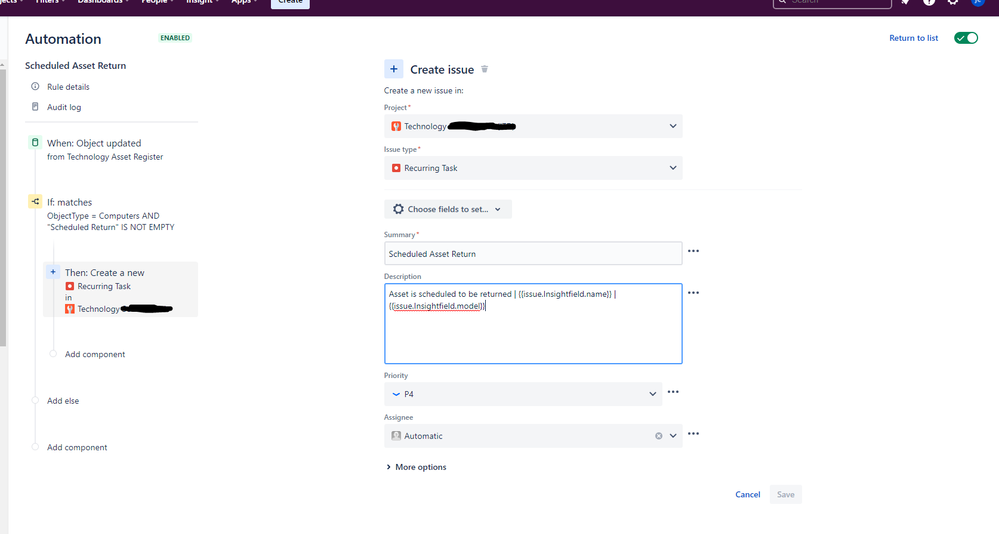
Task: Click the P4 priority chevron icon
Action: 396,394
